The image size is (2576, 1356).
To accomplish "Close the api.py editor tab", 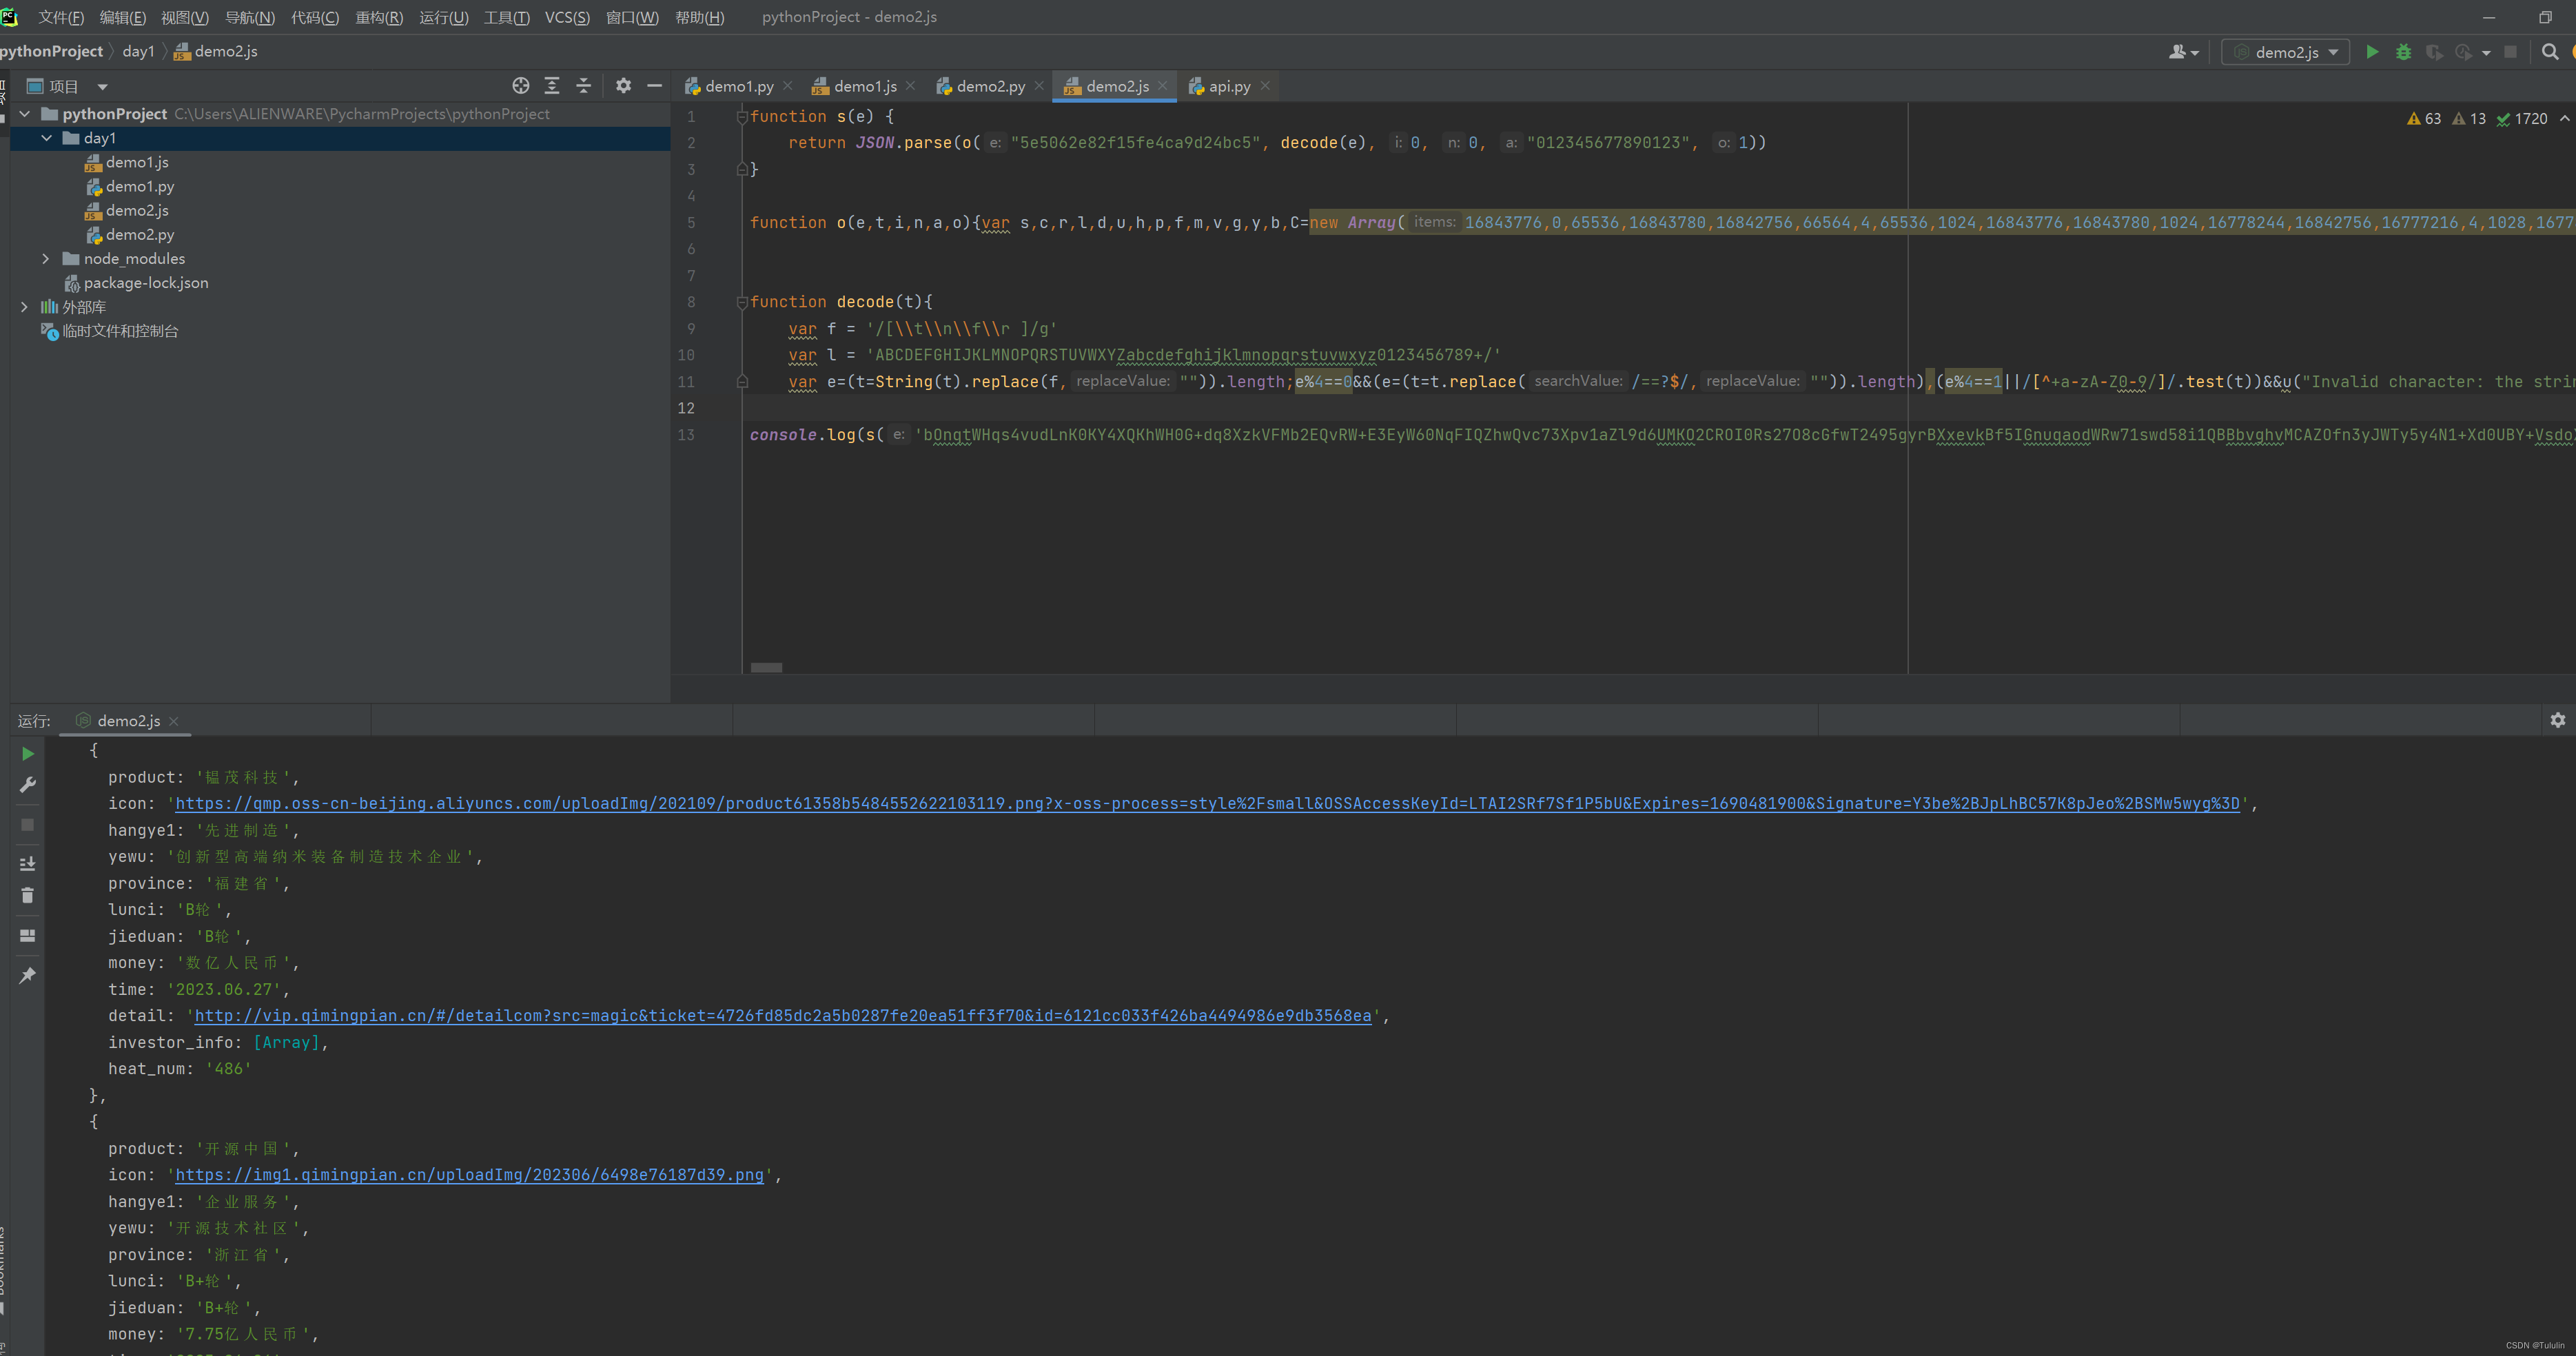I will pyautogui.click(x=1265, y=86).
